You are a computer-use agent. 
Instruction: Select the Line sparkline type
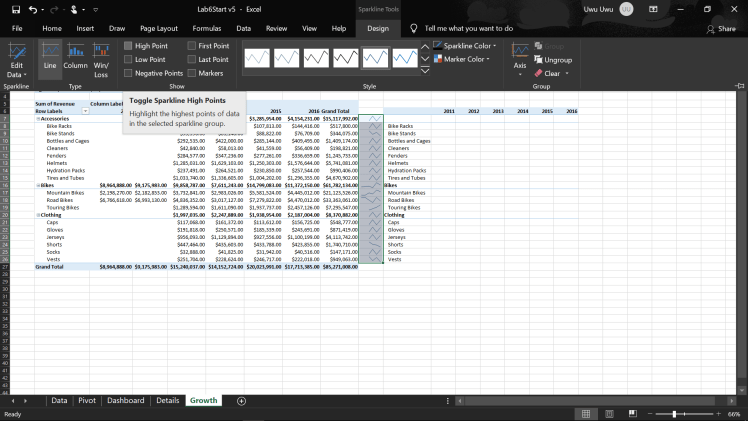tap(50, 56)
